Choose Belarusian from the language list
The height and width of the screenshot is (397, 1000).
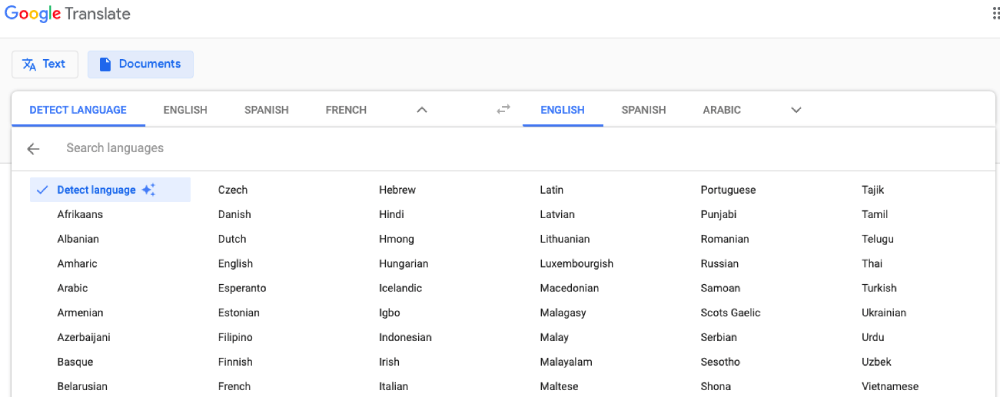(82, 387)
